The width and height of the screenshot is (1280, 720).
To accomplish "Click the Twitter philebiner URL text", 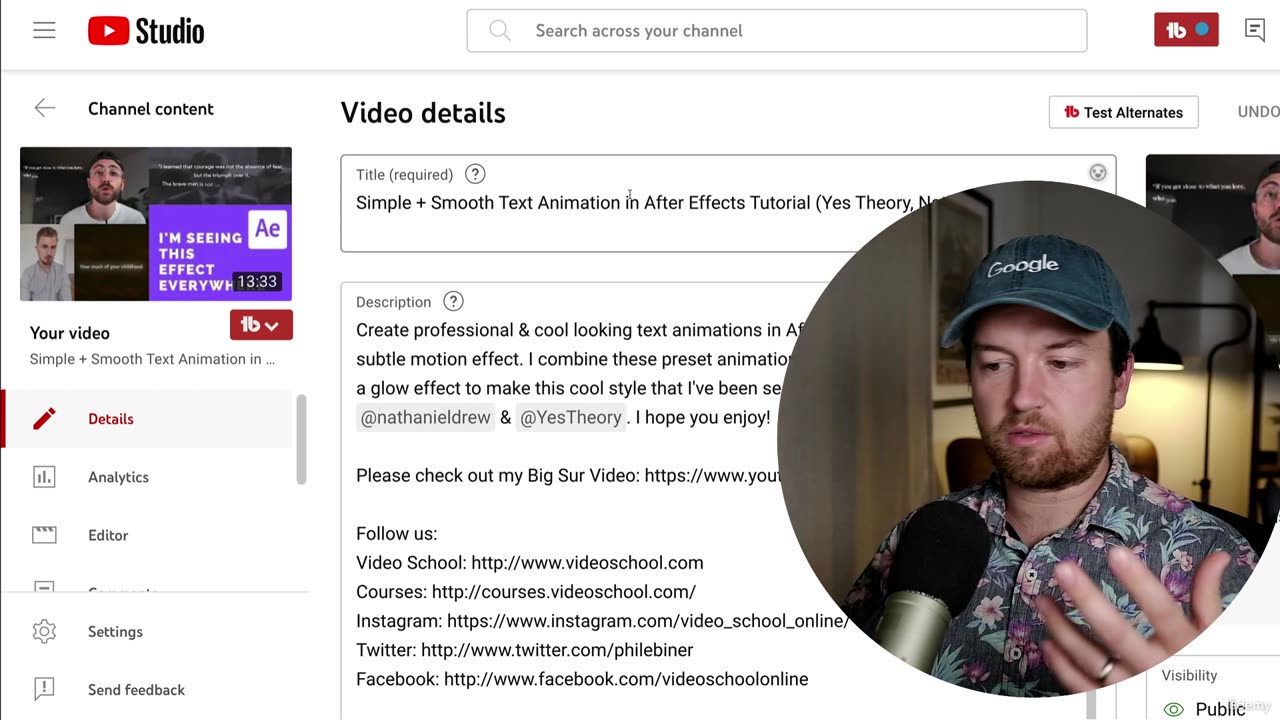I will 557,650.
